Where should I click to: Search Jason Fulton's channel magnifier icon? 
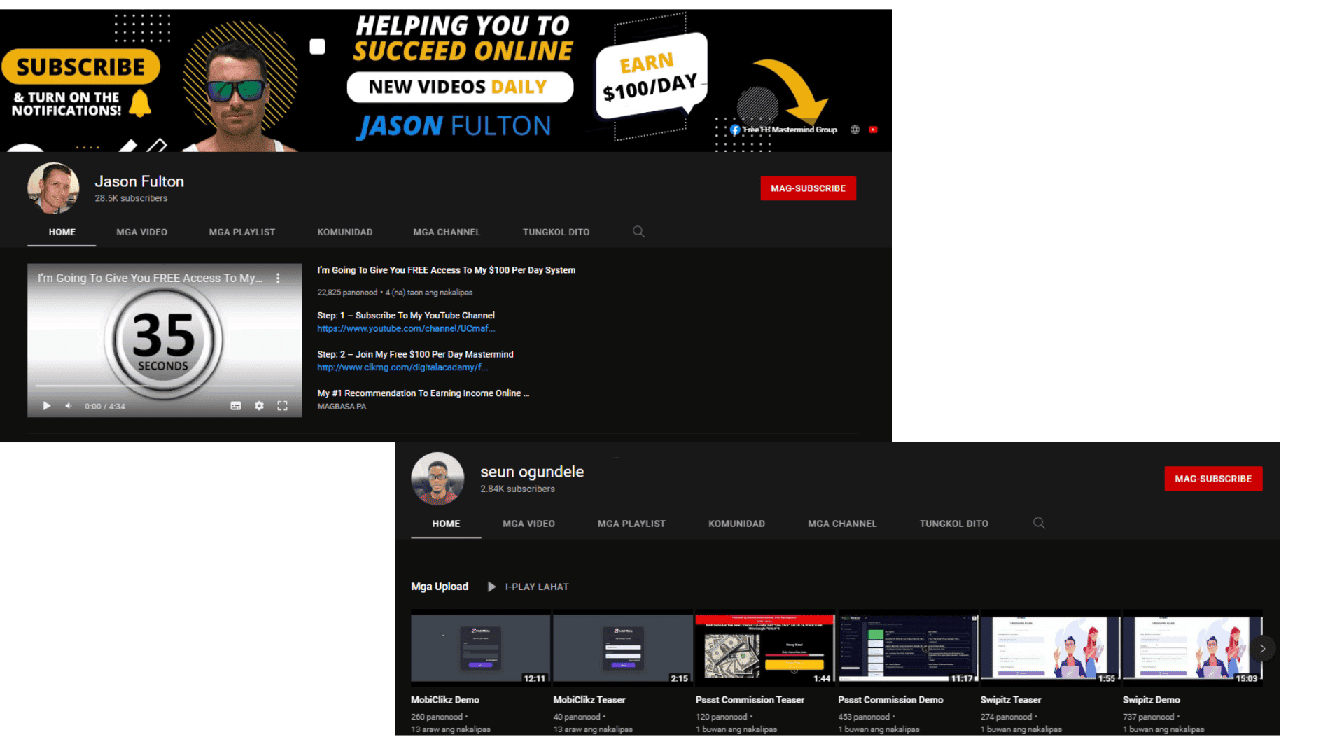click(x=638, y=231)
